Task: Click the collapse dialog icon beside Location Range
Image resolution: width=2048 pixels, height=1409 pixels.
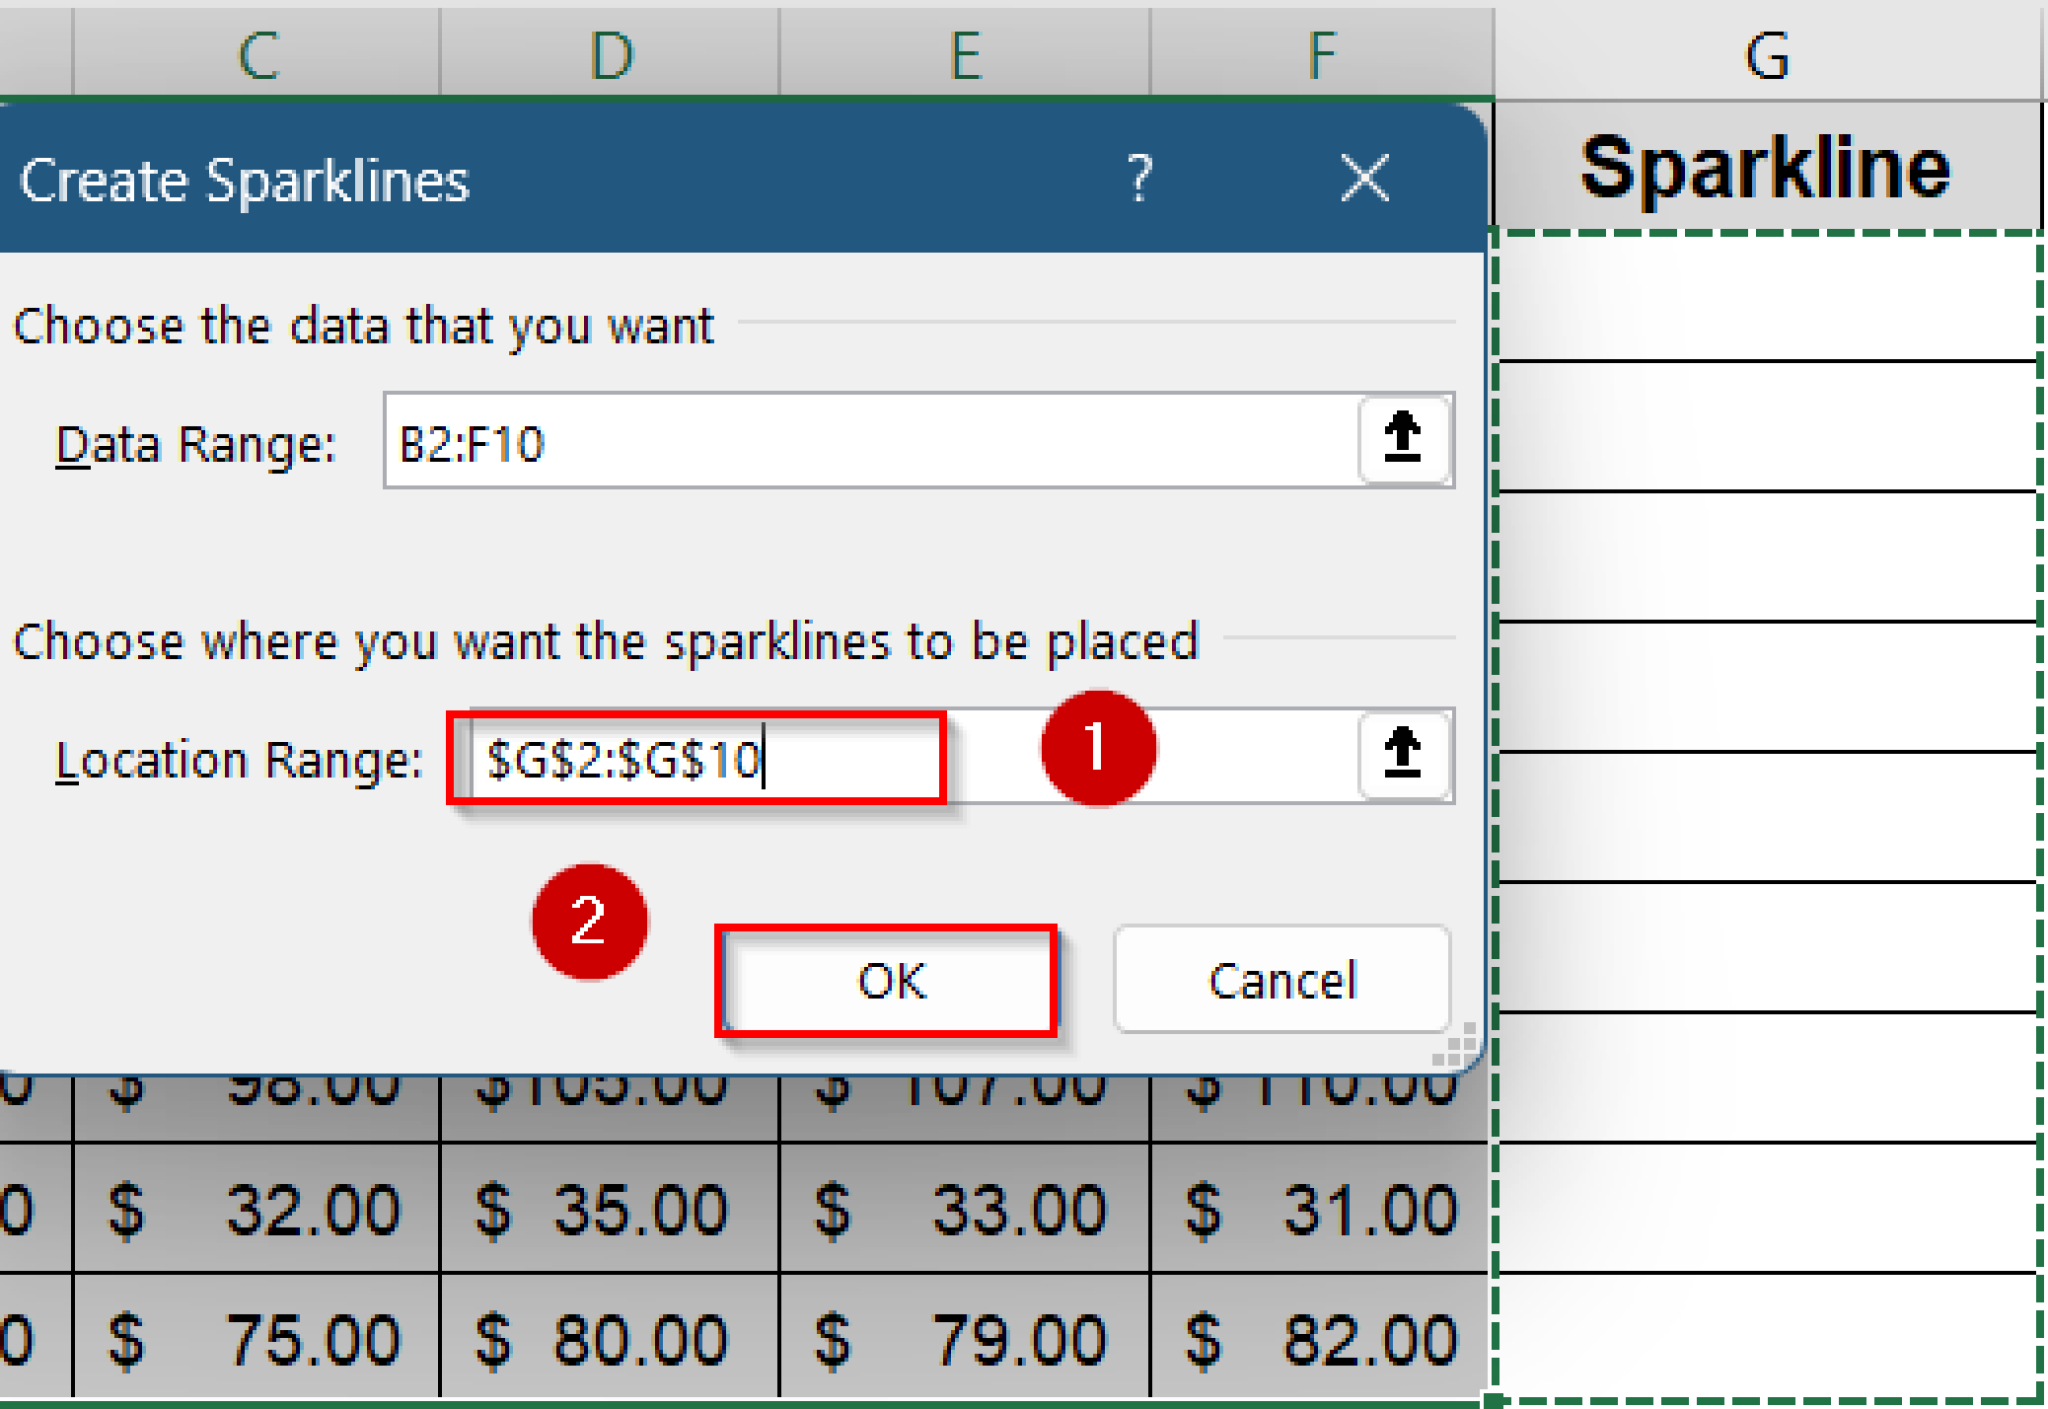Action: [1404, 757]
